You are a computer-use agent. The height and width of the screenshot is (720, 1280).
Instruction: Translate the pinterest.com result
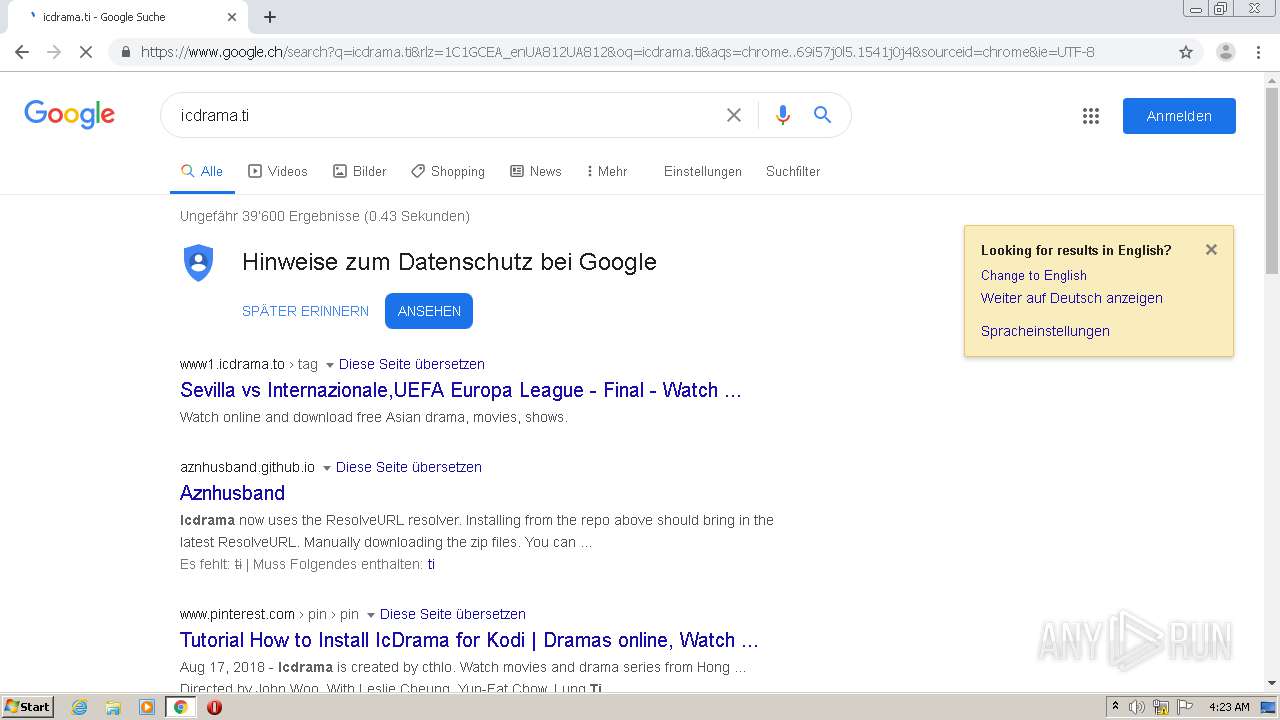[x=453, y=614]
